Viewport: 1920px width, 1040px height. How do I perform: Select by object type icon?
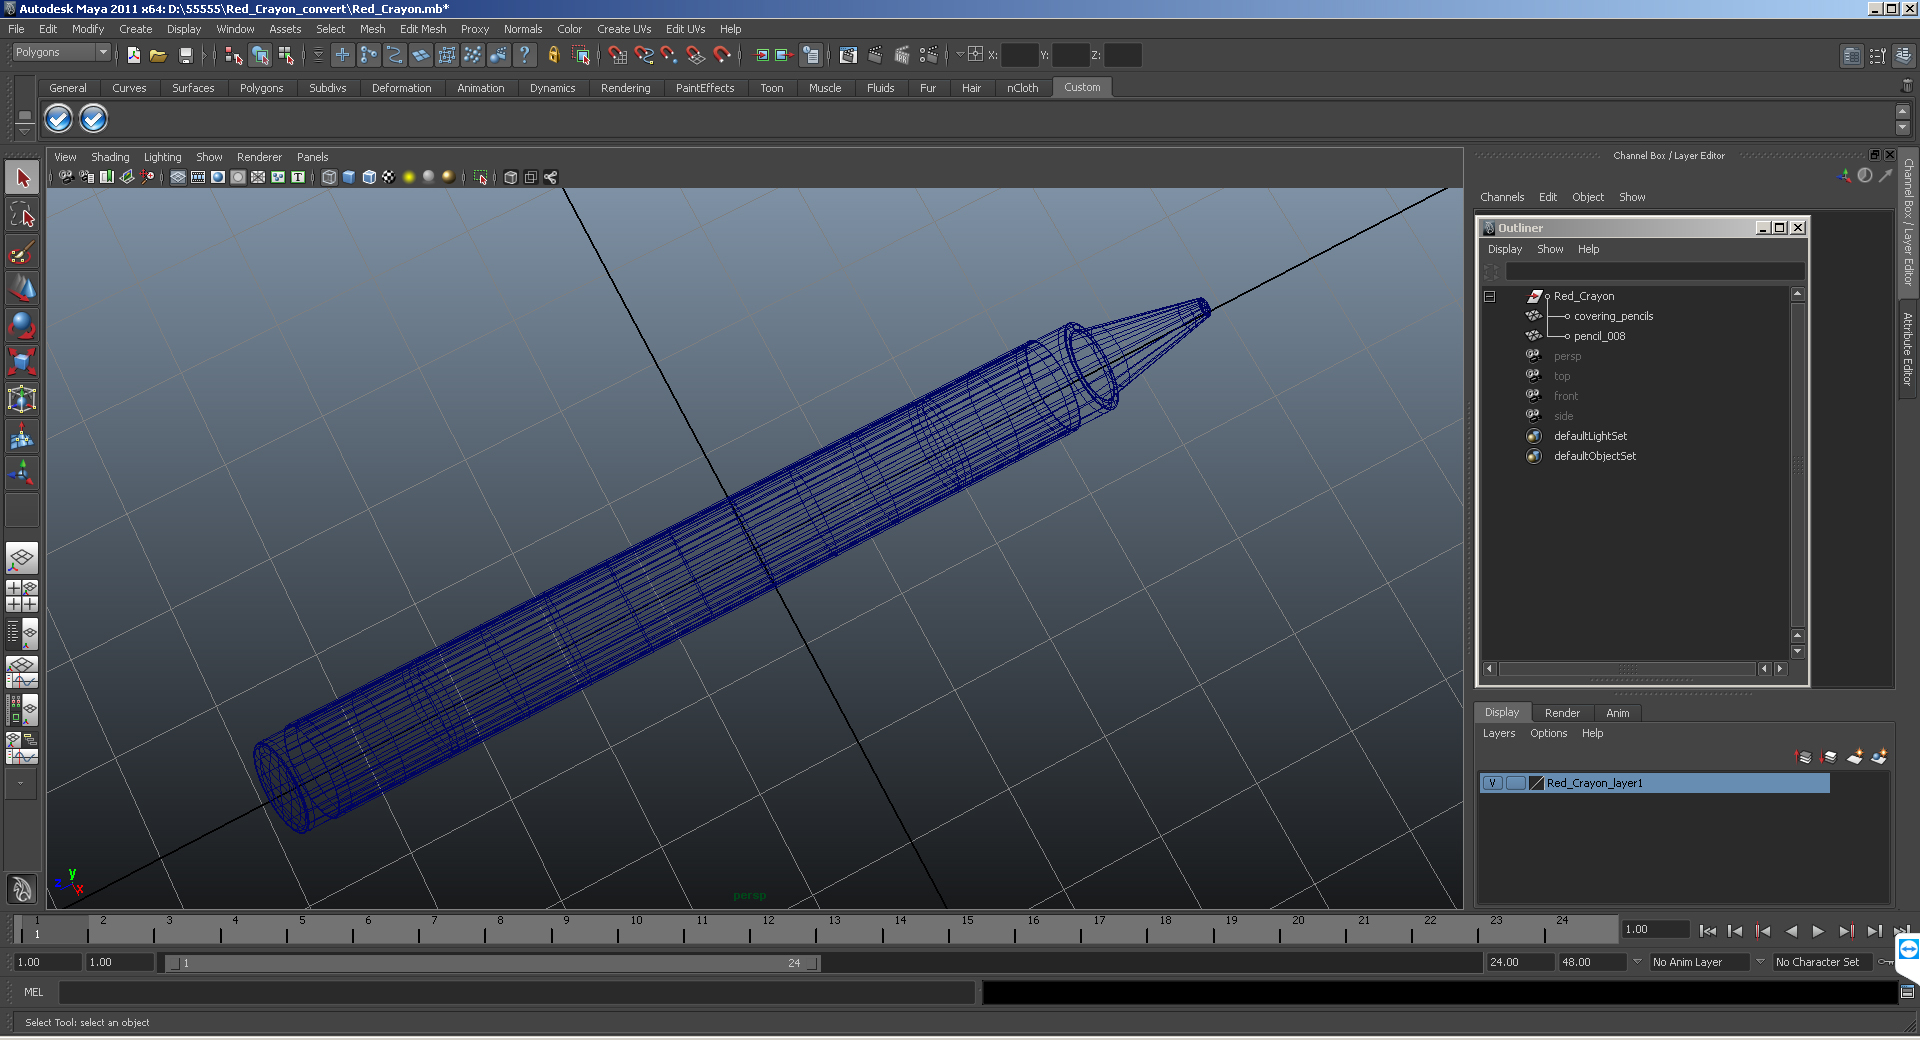[x=260, y=55]
